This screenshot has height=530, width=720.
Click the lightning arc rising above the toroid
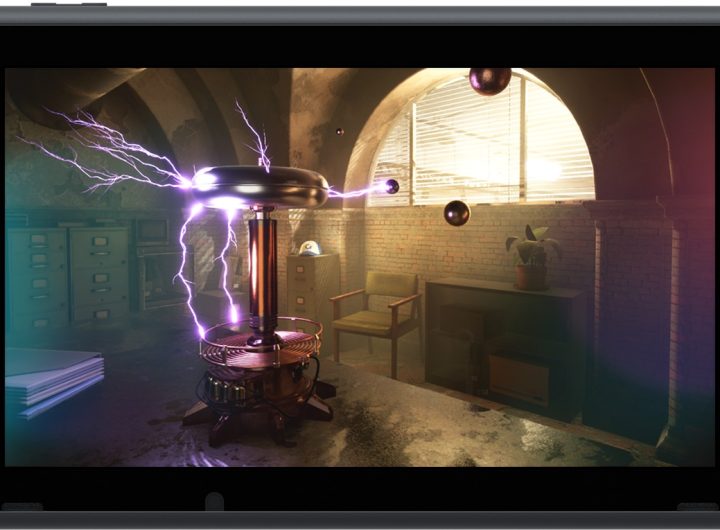pyautogui.click(x=253, y=135)
